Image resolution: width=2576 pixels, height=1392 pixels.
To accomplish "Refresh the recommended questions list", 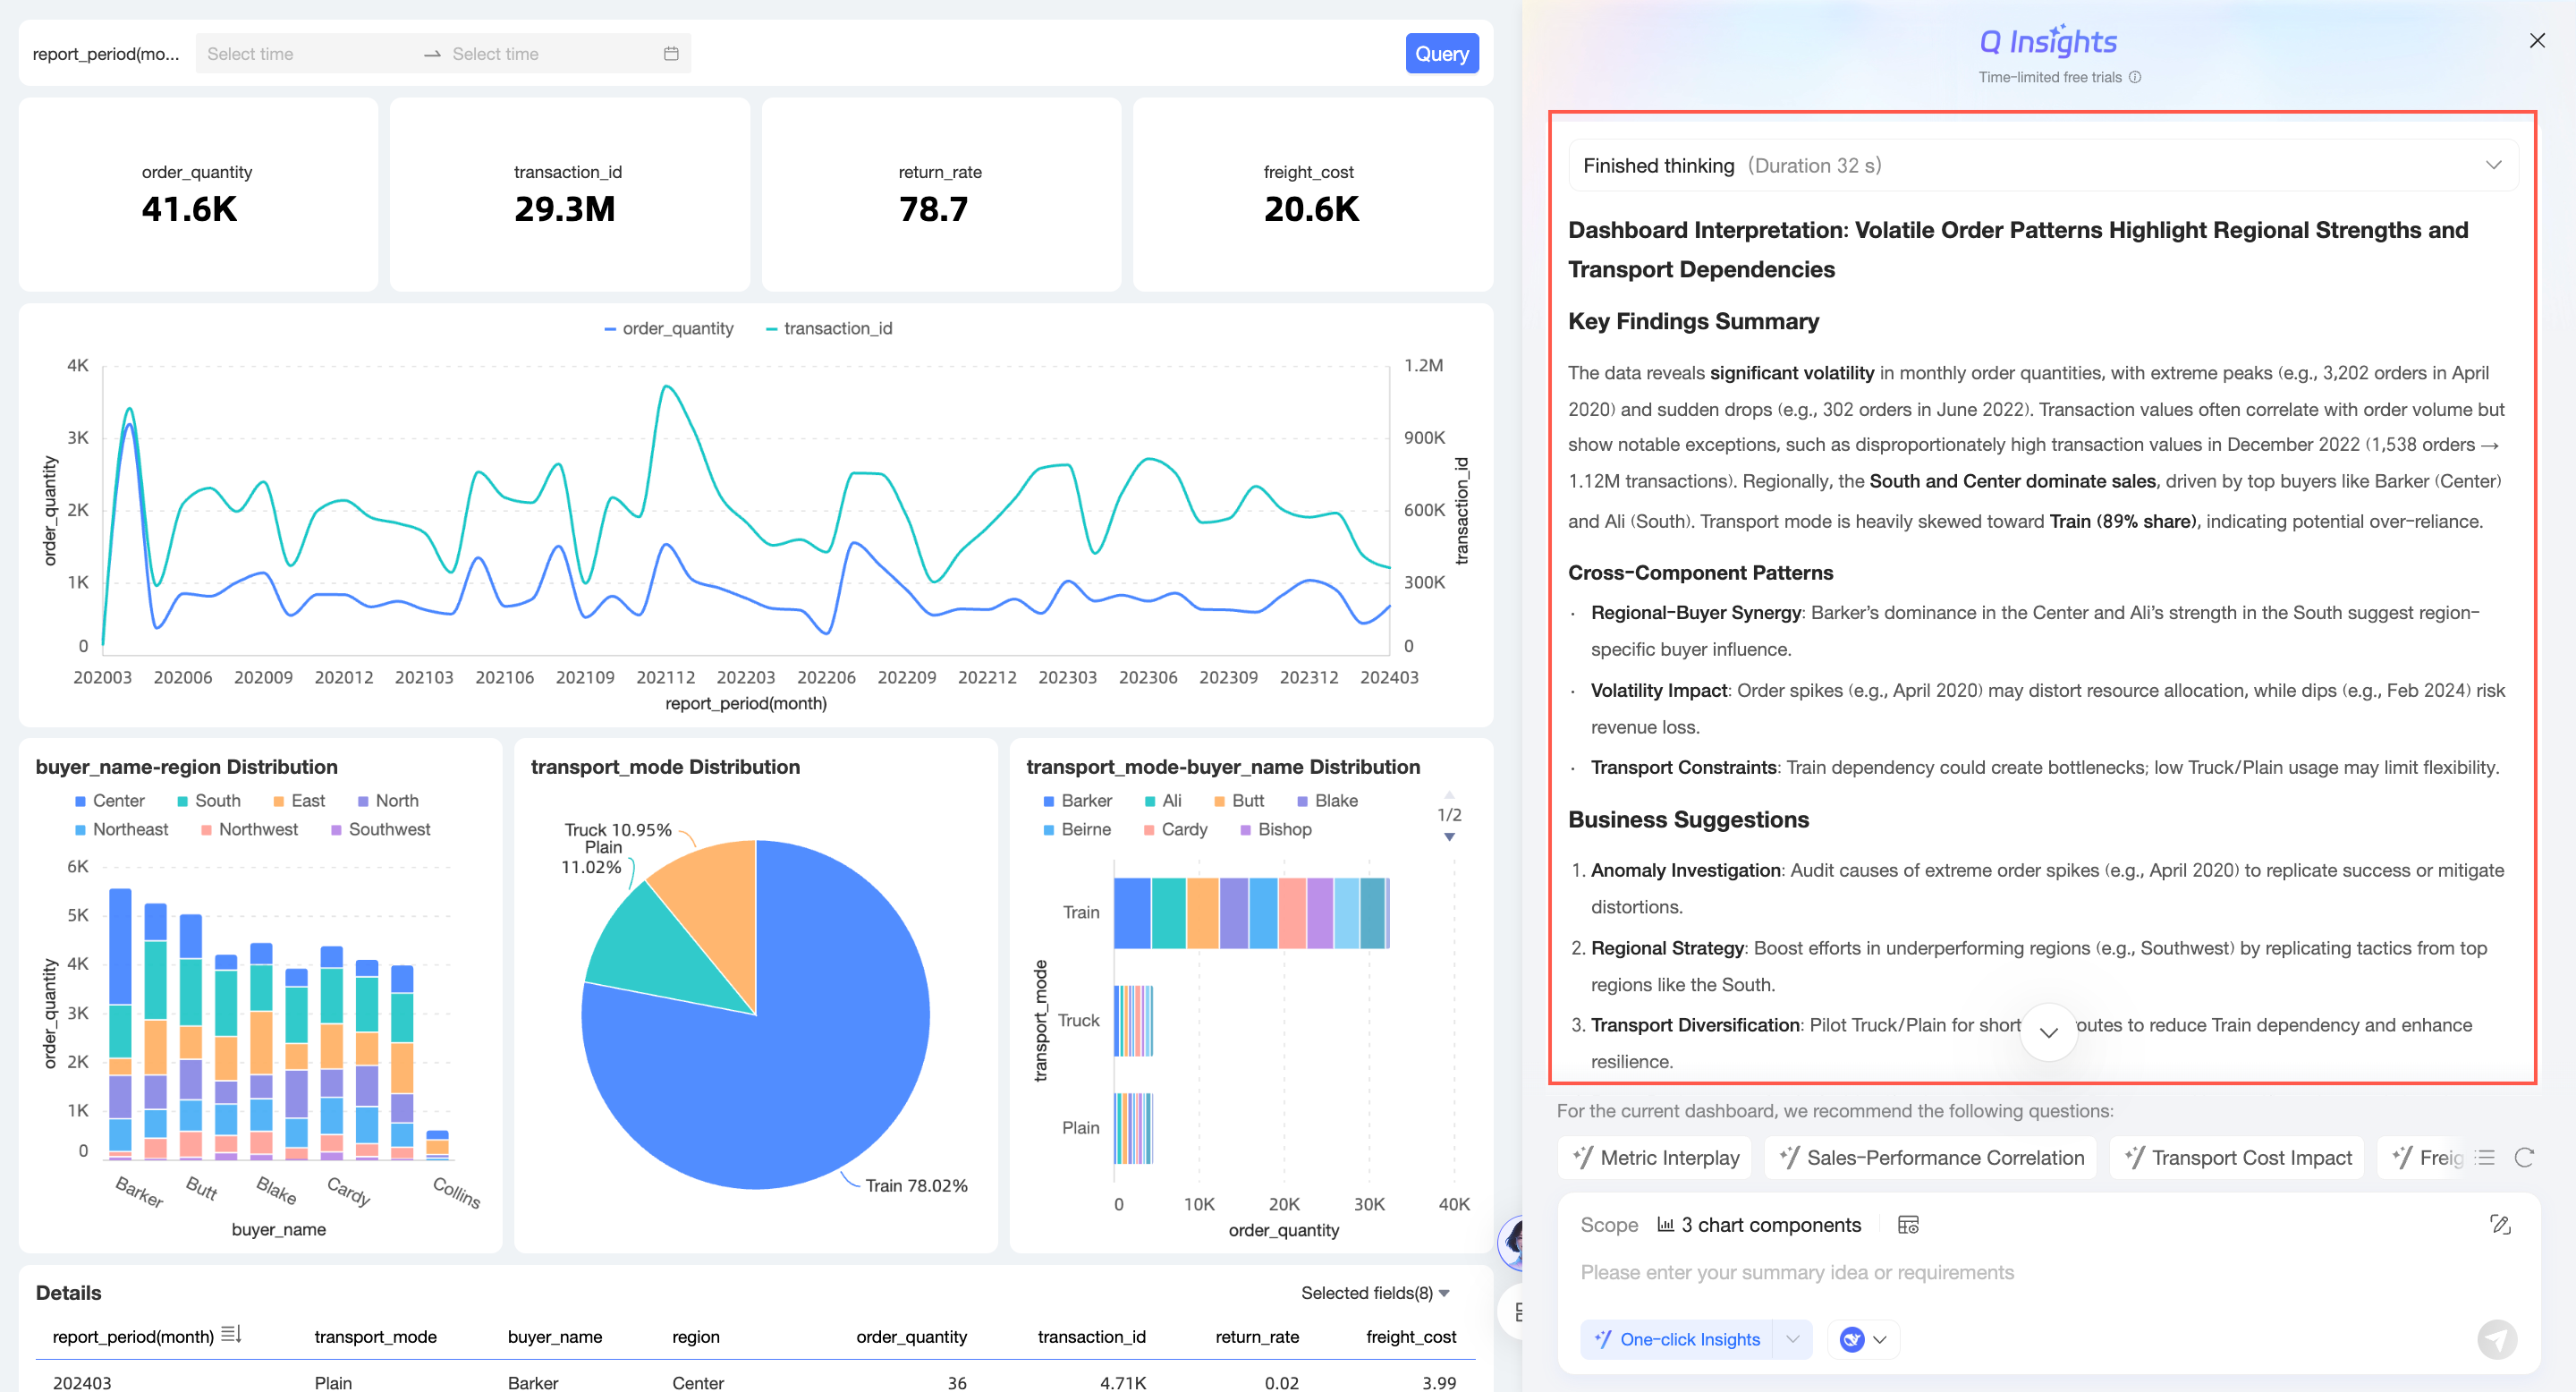I will [2523, 1157].
